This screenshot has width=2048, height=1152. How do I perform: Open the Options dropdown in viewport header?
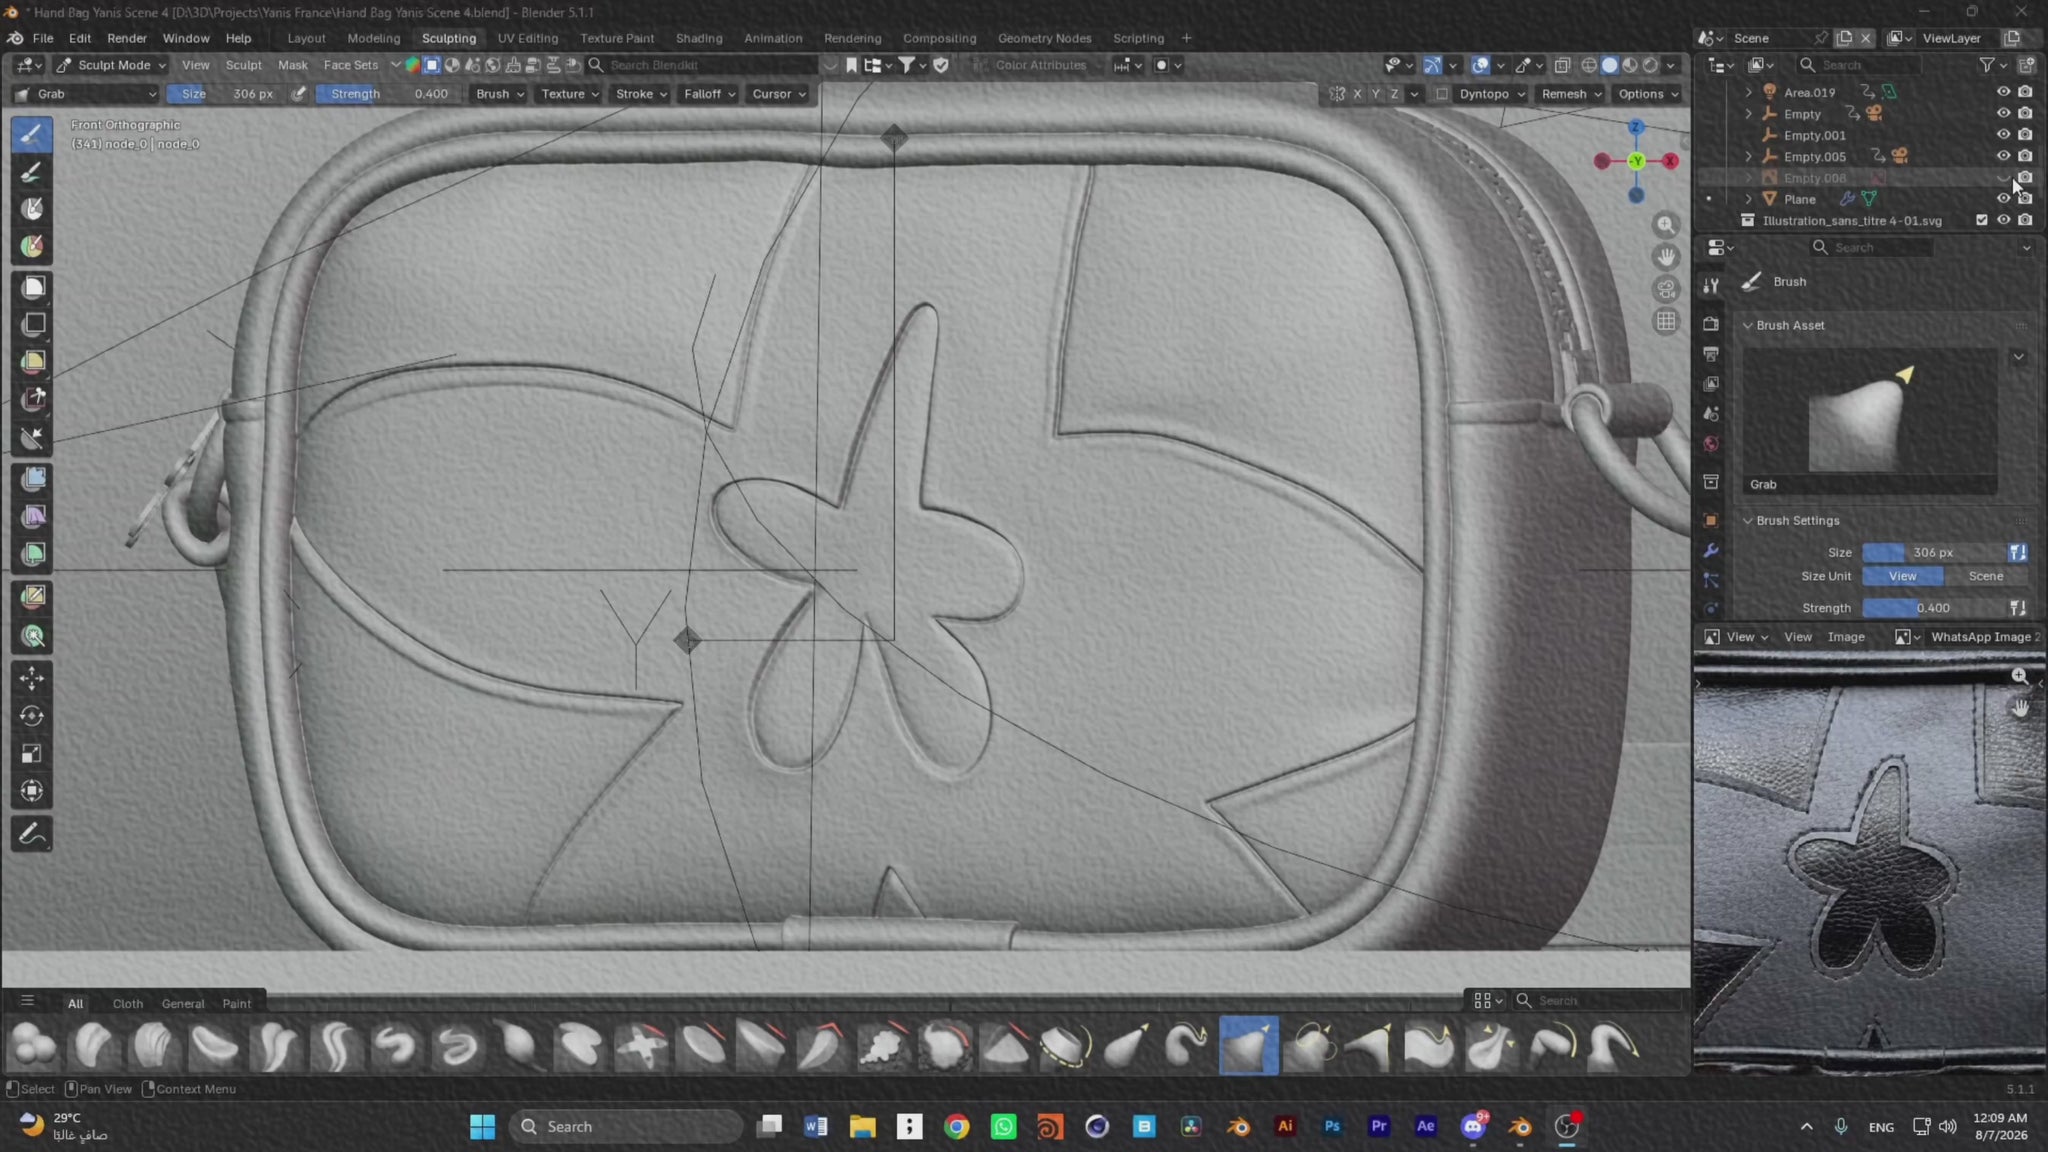point(1647,94)
